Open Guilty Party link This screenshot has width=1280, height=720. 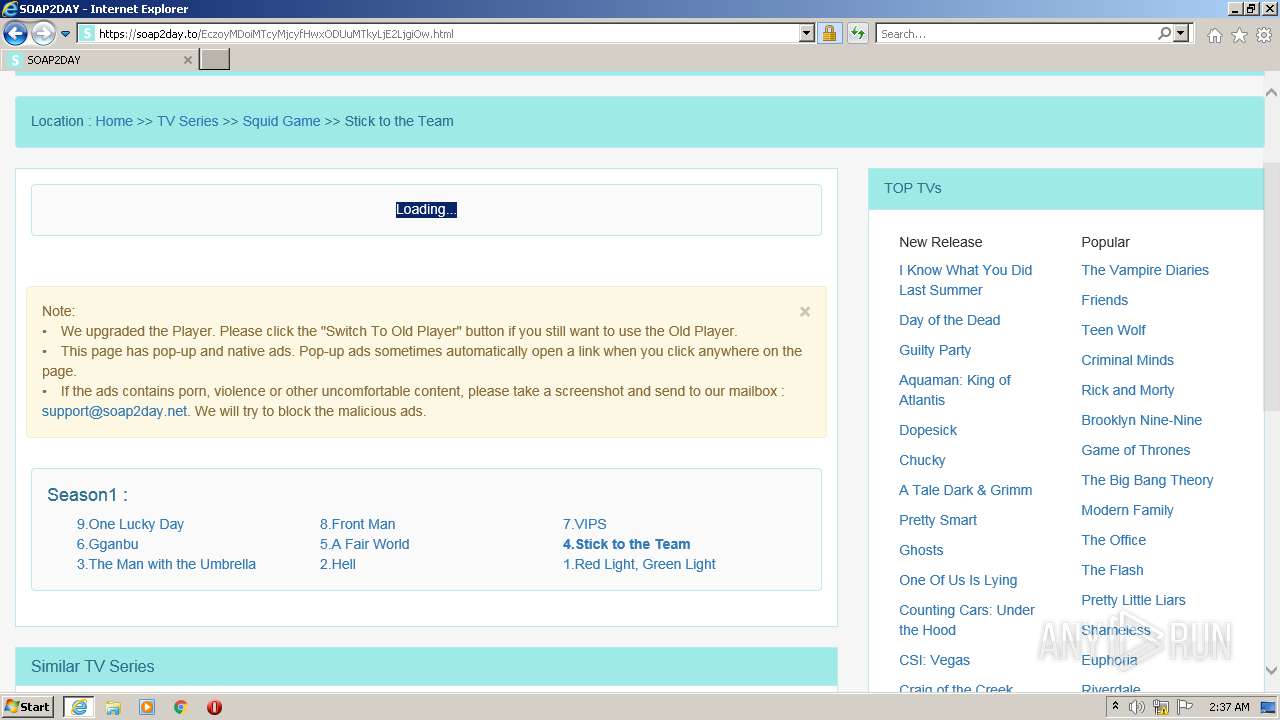(935, 350)
